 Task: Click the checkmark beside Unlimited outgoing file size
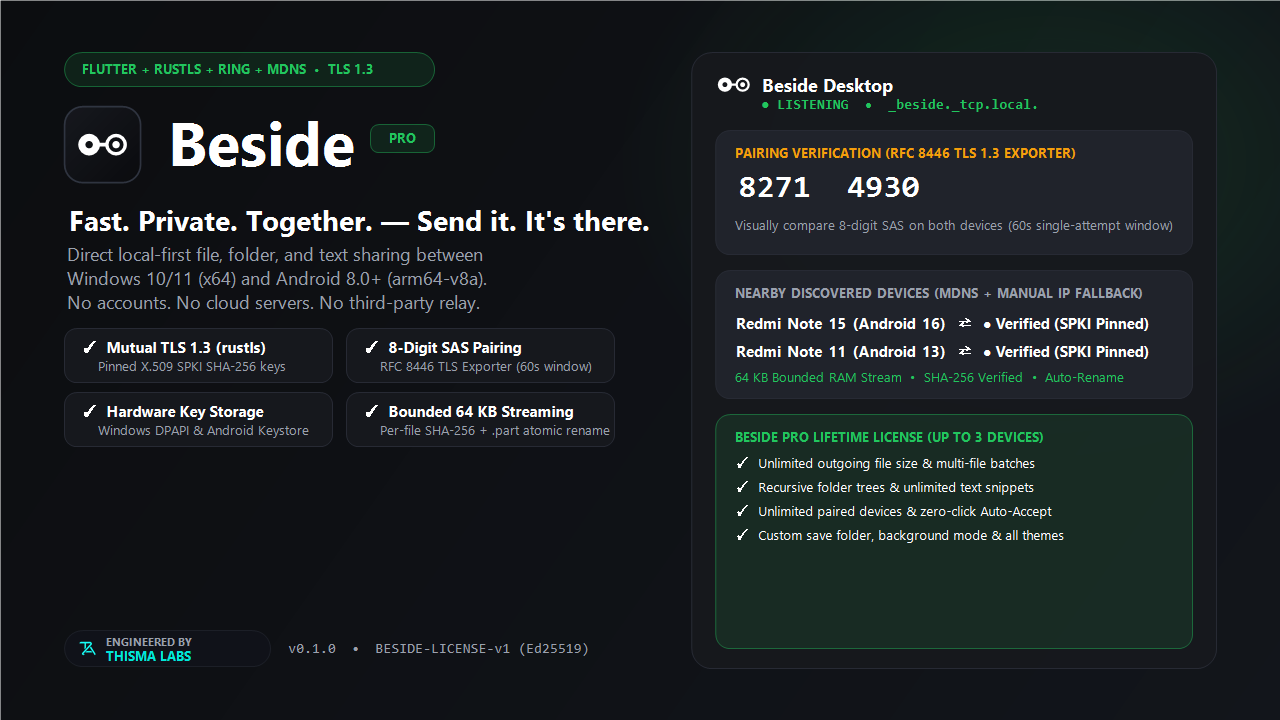[742, 464]
